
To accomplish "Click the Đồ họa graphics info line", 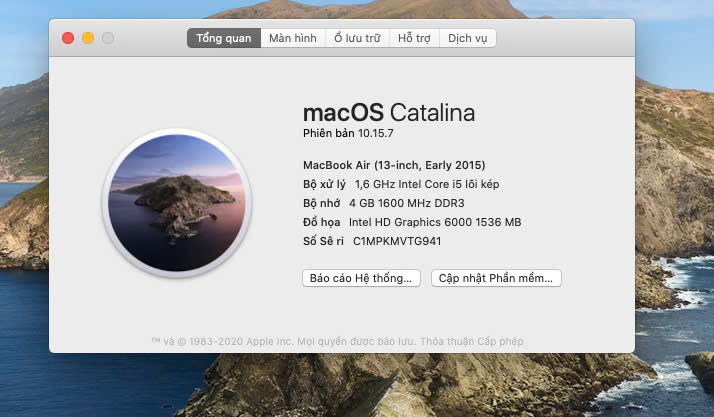I will coord(412,222).
